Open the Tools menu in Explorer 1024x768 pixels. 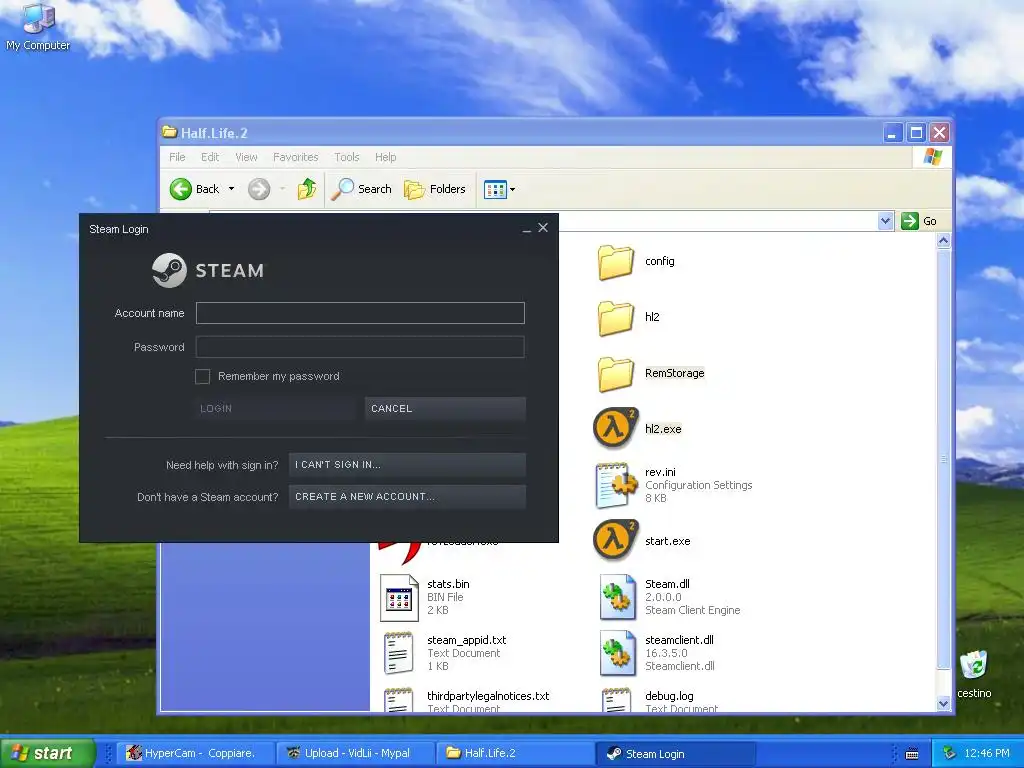coord(347,157)
